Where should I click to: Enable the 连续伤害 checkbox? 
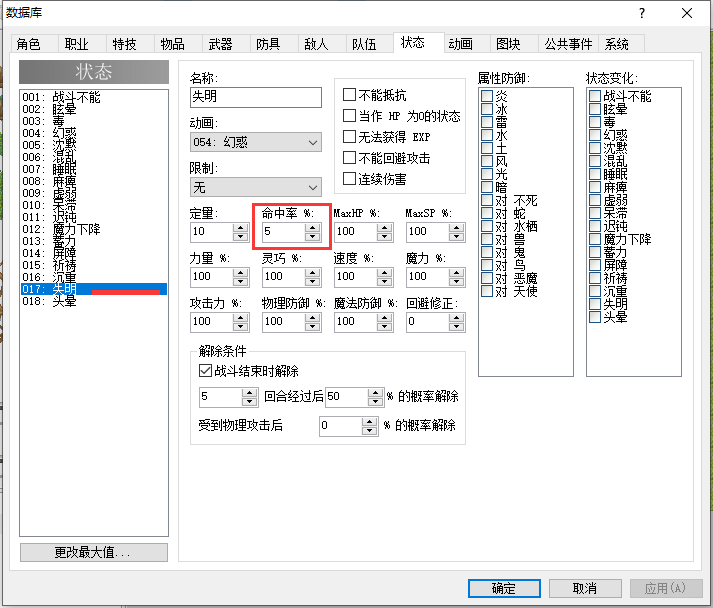tap(349, 178)
